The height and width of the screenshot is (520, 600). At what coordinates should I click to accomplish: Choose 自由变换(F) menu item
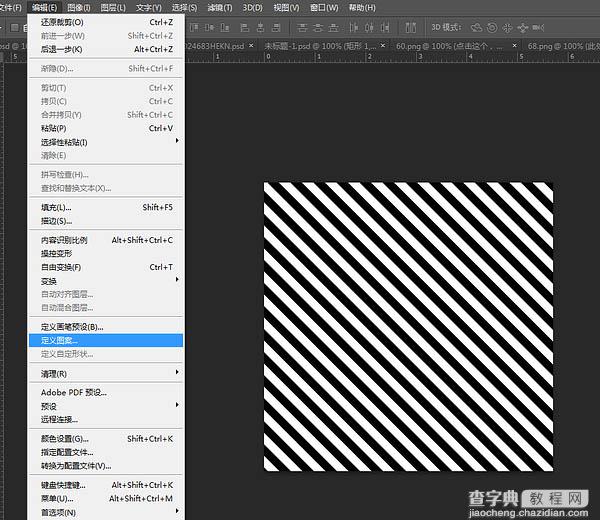pos(106,267)
